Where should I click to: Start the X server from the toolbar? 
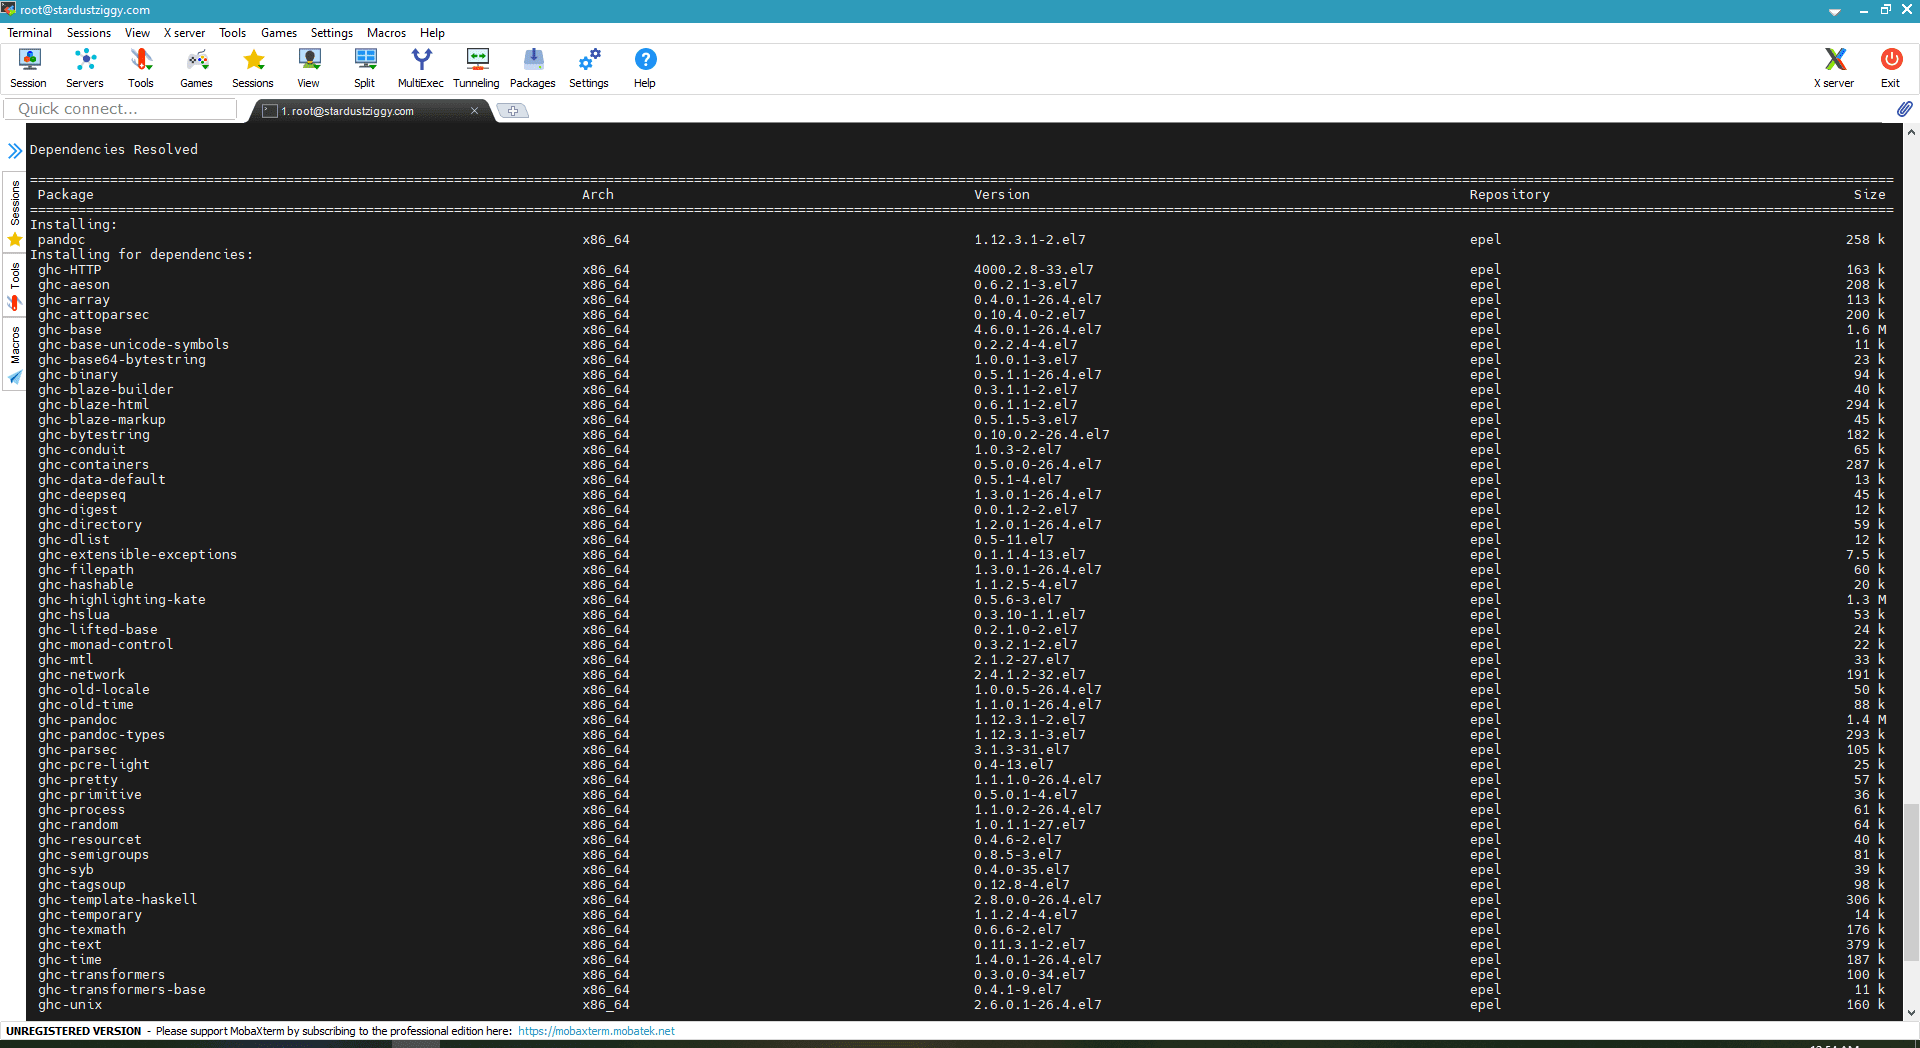1834,69
